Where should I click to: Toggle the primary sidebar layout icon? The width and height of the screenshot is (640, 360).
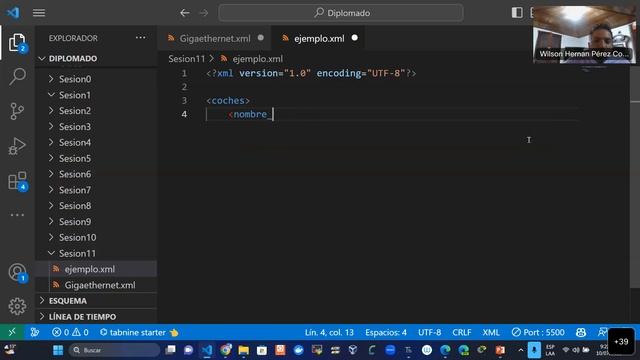click(517, 13)
